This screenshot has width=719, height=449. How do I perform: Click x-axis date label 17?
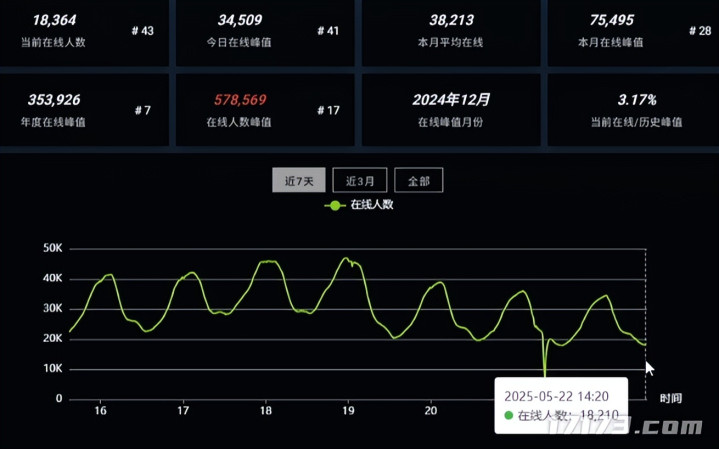coord(183,410)
